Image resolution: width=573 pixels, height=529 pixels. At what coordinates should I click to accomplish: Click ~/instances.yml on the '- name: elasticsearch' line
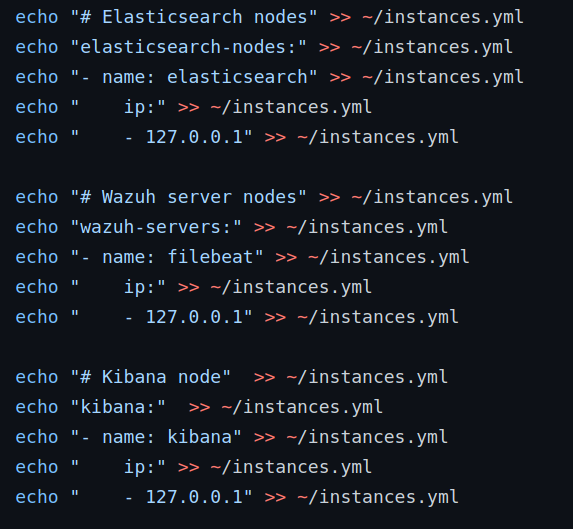pos(443,77)
